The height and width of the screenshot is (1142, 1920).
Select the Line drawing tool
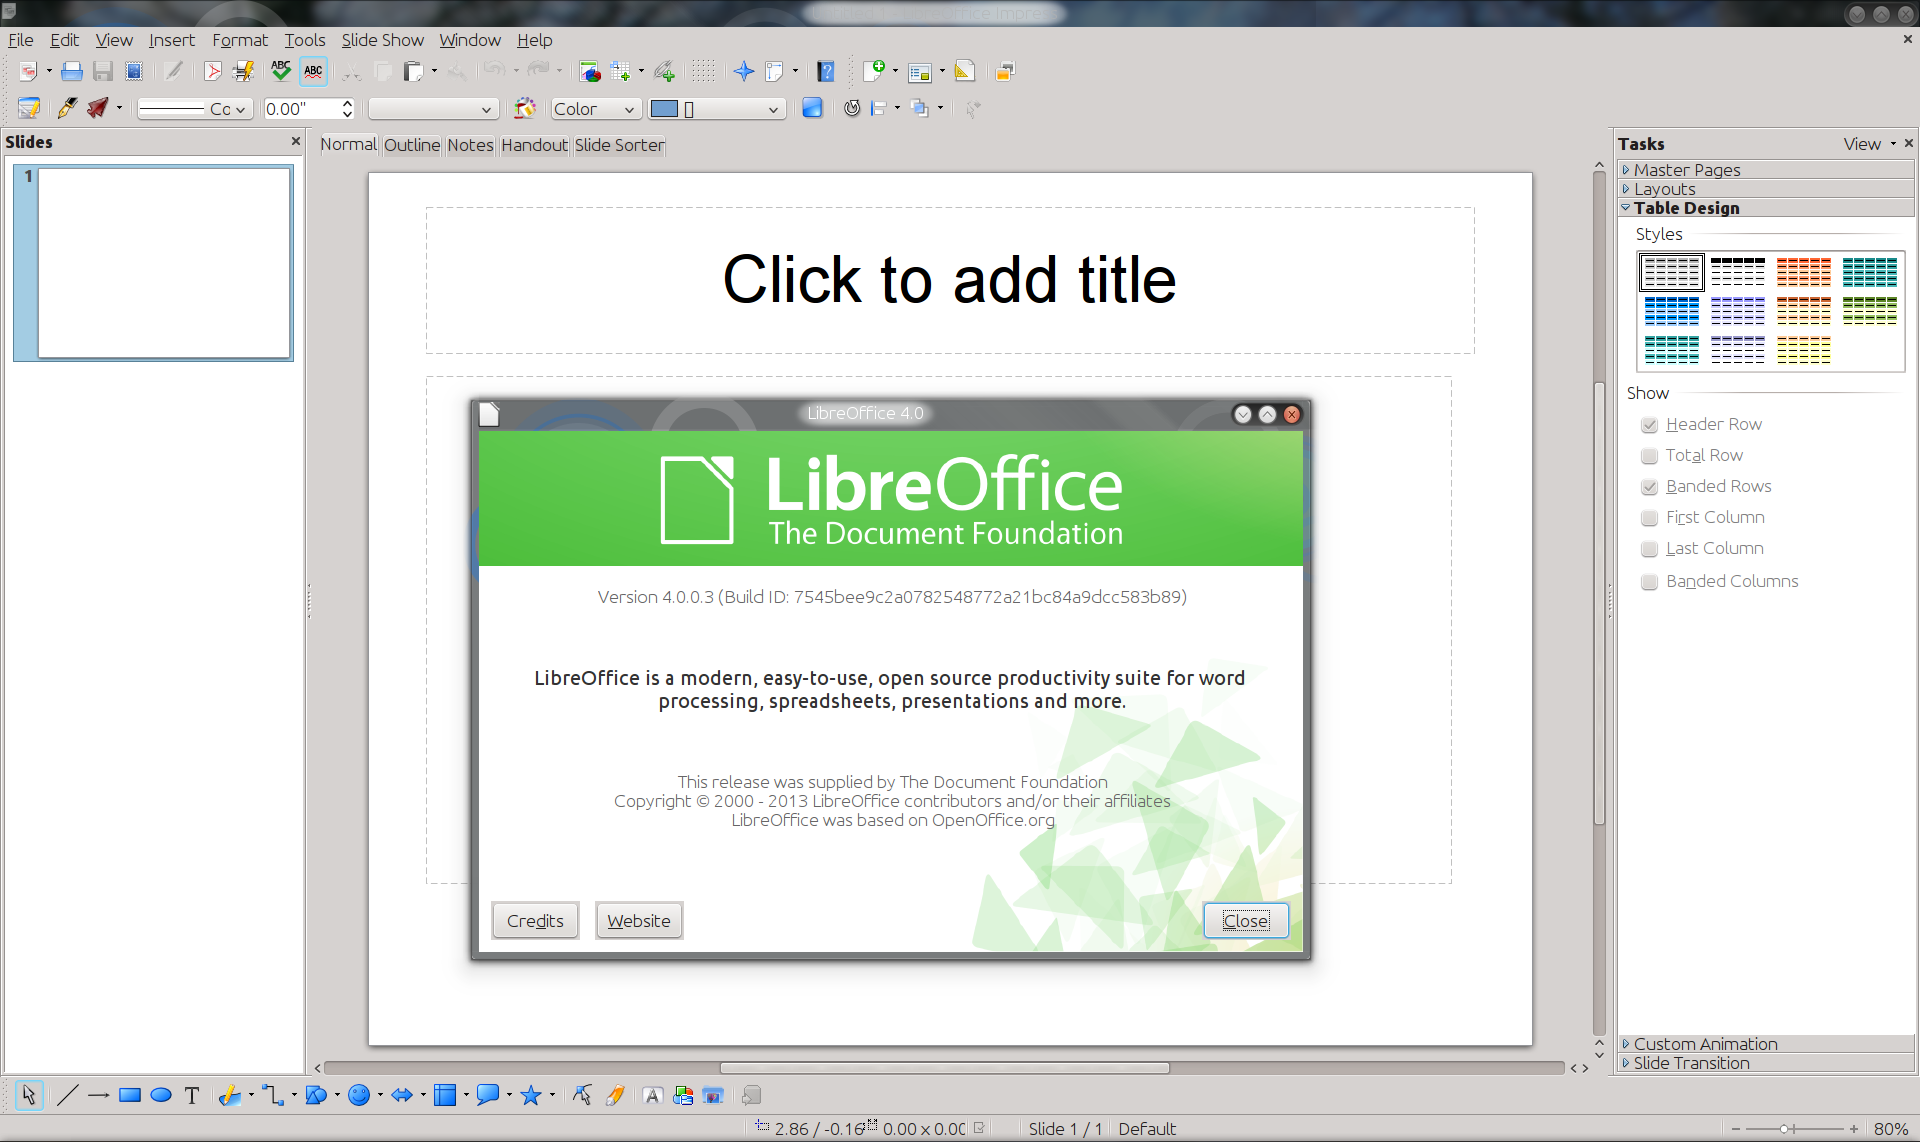coord(67,1095)
